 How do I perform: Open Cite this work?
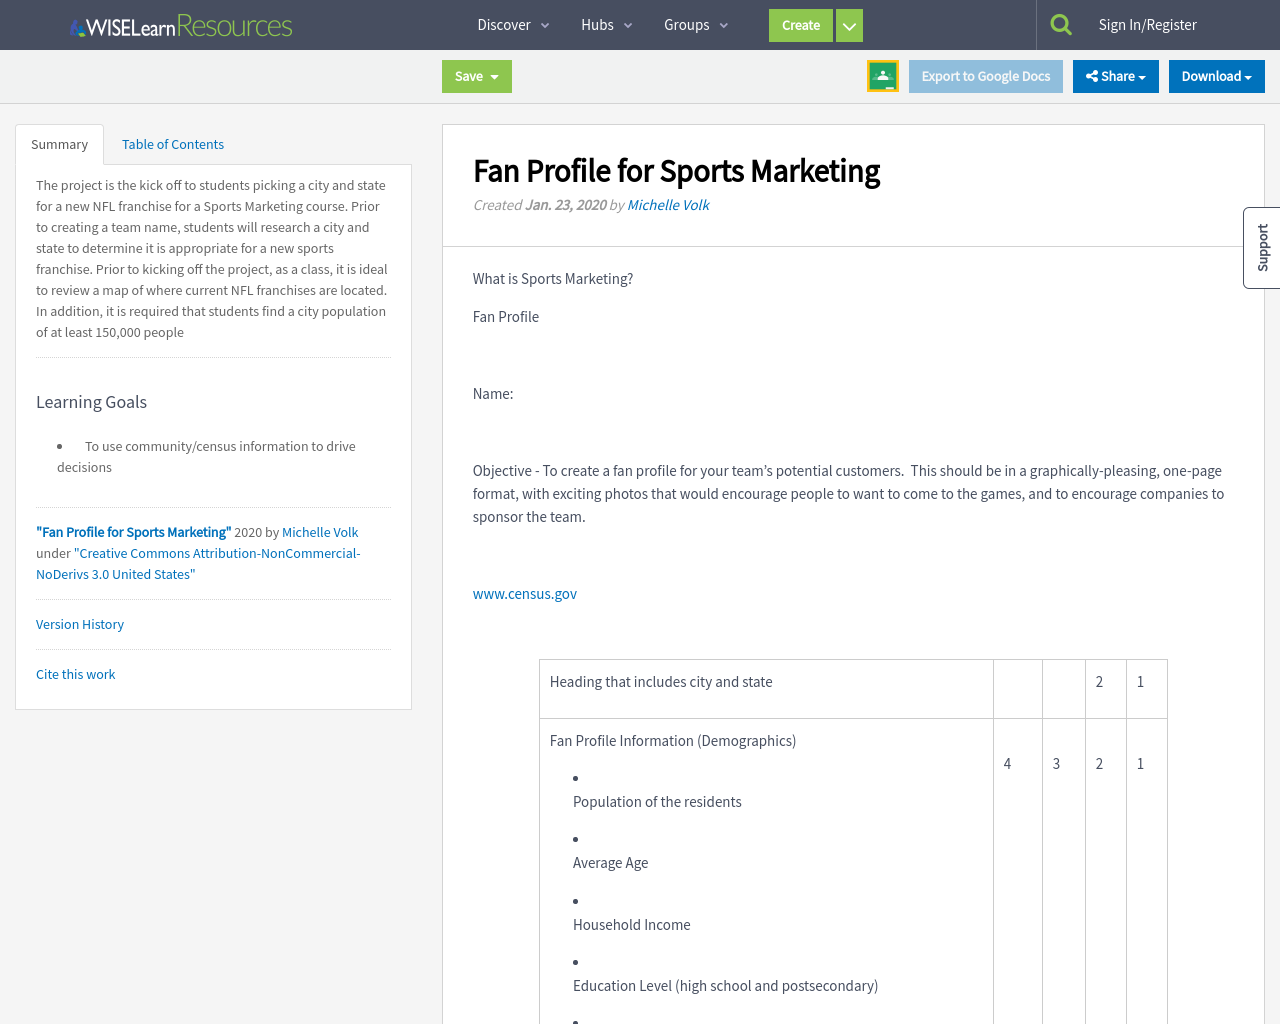pyautogui.click(x=75, y=674)
